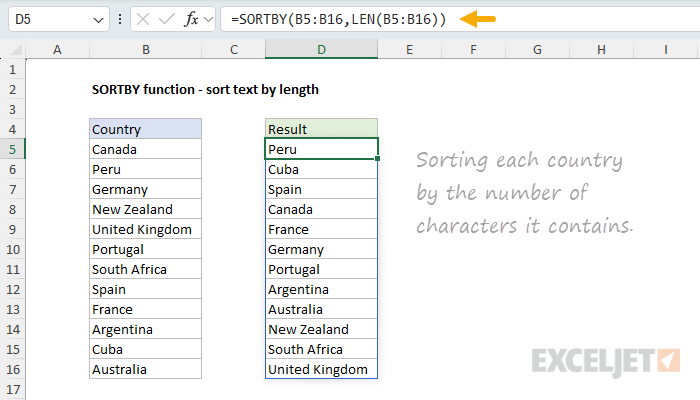The width and height of the screenshot is (700, 400).
Task: Select cell B8 containing 'New Zealand'
Action: [x=146, y=209]
